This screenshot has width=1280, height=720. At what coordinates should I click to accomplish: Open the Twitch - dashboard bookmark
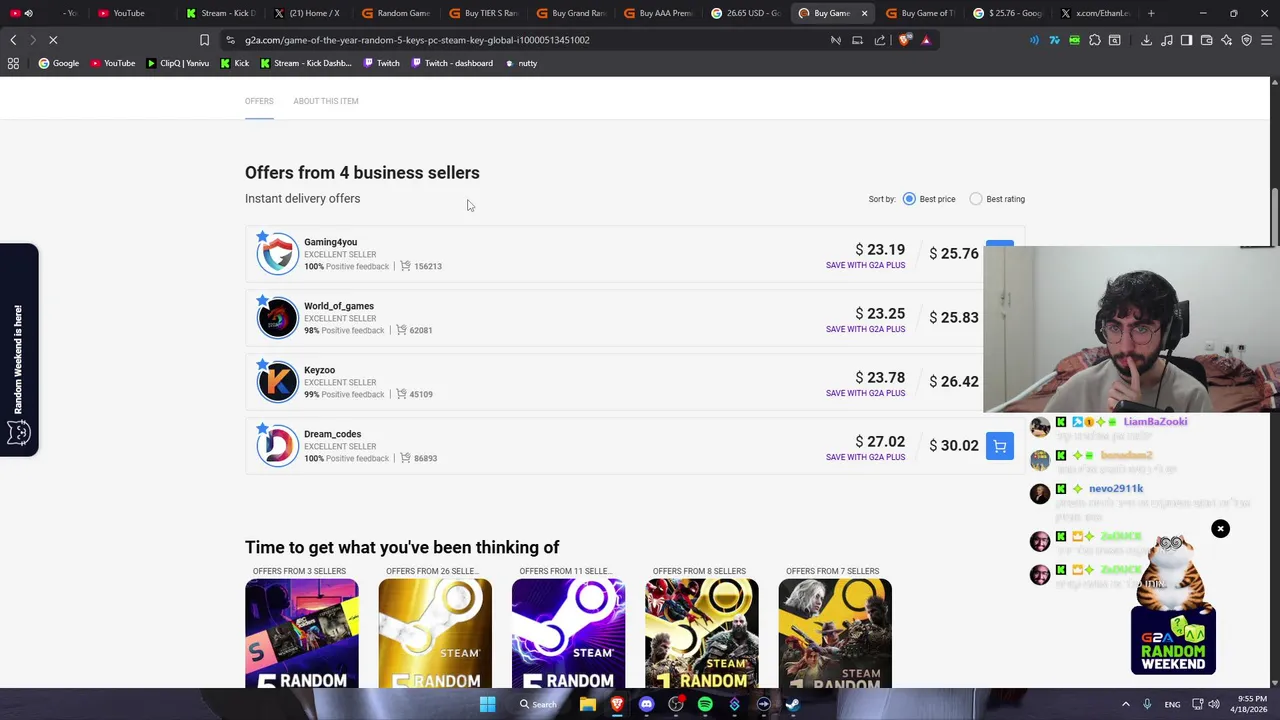451,63
